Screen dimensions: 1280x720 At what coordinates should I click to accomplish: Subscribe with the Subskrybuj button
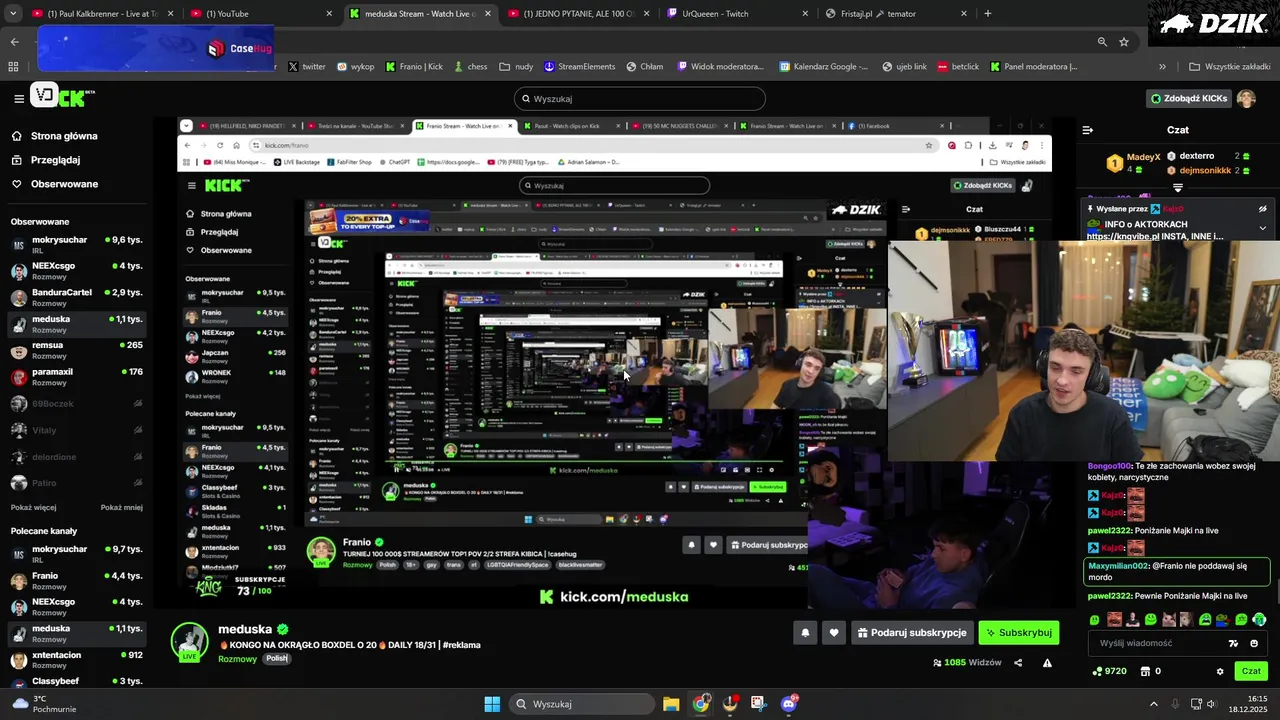click(x=1018, y=632)
